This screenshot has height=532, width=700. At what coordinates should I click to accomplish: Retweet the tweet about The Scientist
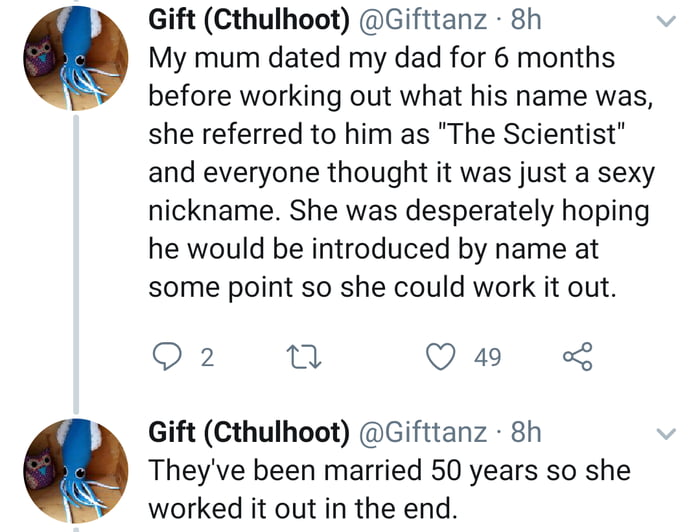coord(298,357)
